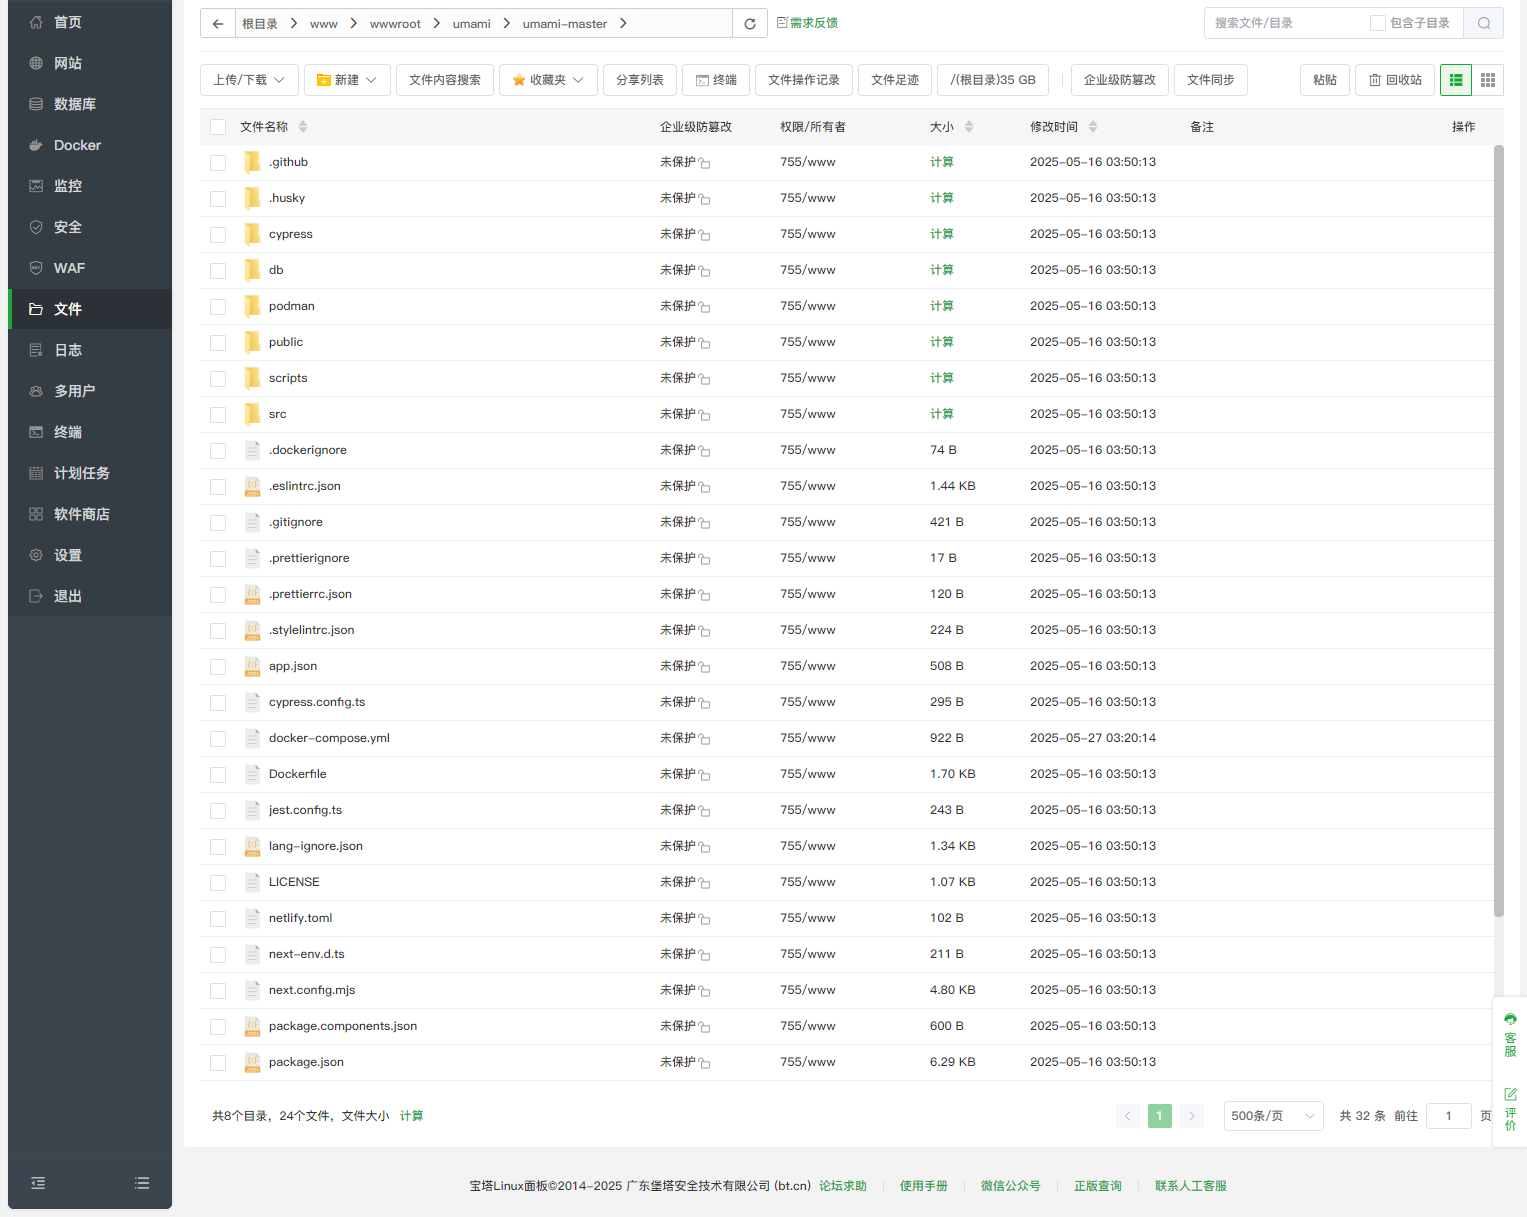Refresh the directory with the reload icon

750,23
